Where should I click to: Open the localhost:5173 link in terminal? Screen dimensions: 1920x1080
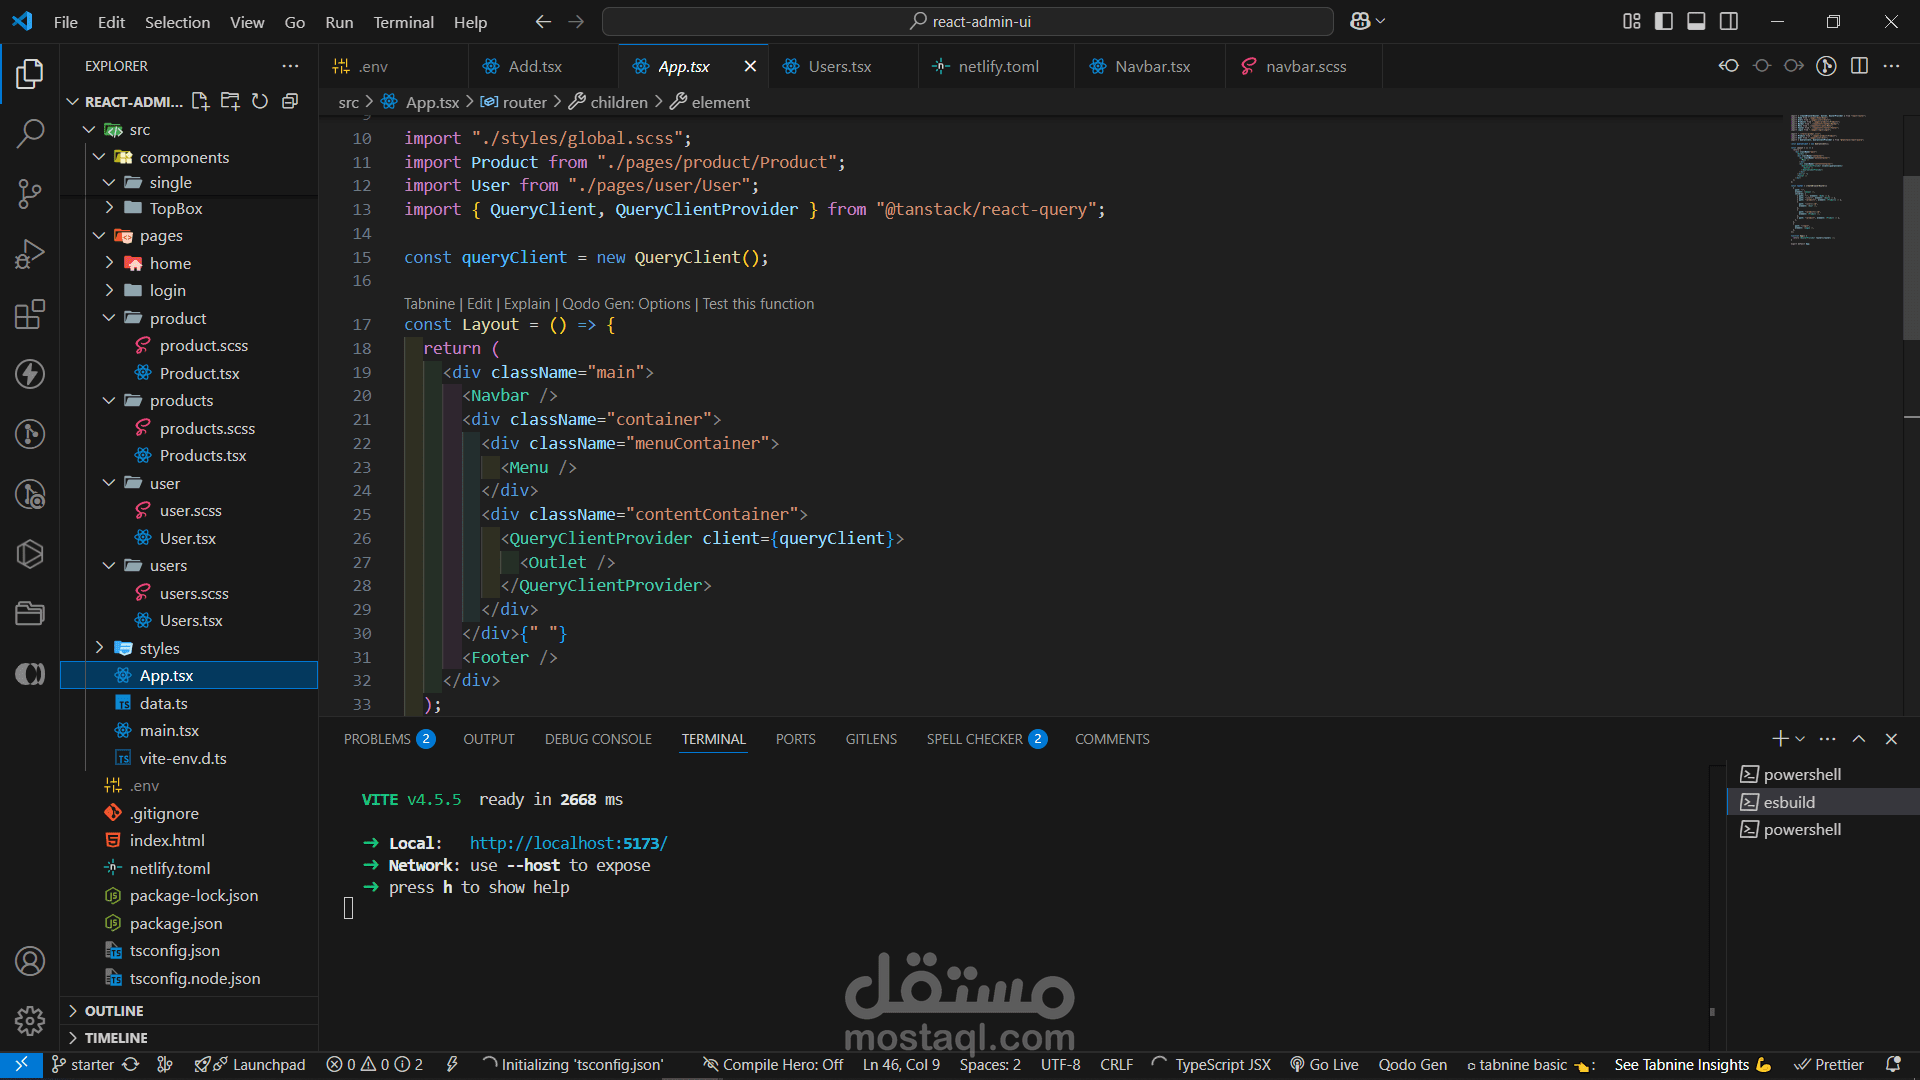pos(568,843)
